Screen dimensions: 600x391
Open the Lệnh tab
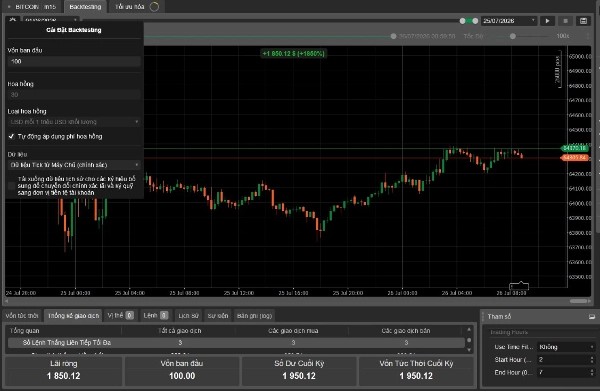coord(155,316)
